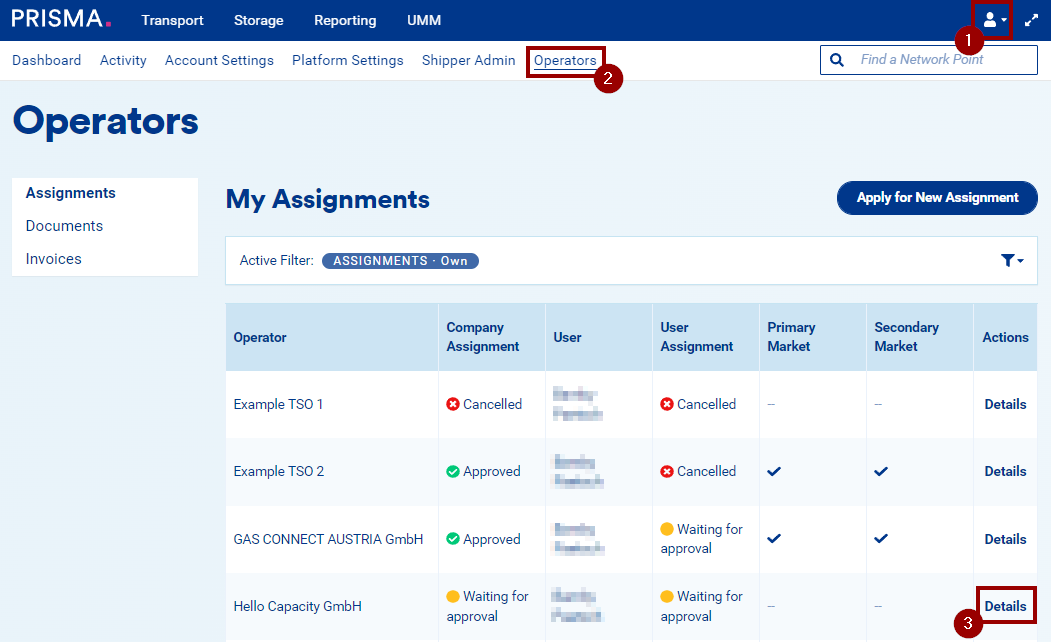Click the ASSIGNMENTS · Own filter tag
The image size is (1051, 642).
pos(400,261)
